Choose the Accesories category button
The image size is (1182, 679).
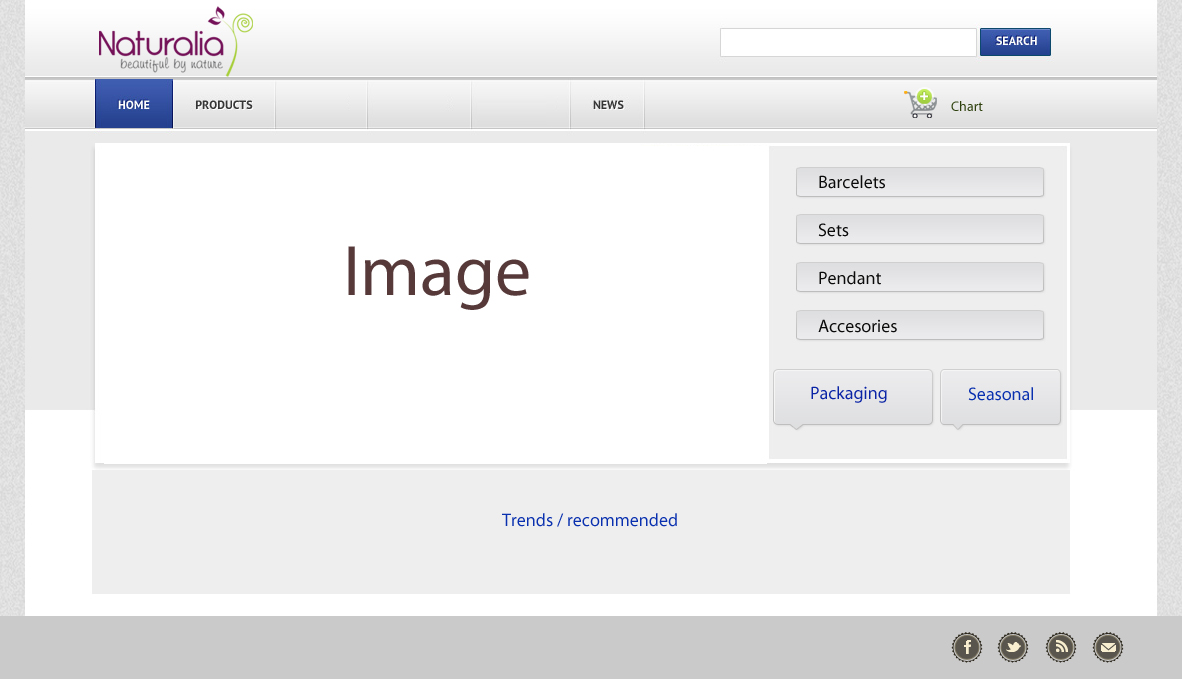[920, 326]
